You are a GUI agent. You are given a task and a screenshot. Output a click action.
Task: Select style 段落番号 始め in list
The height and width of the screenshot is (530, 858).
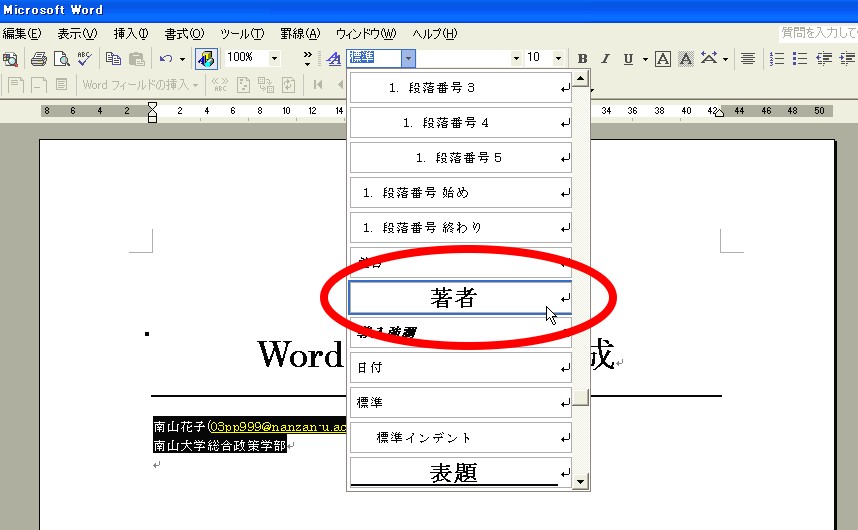(461, 193)
